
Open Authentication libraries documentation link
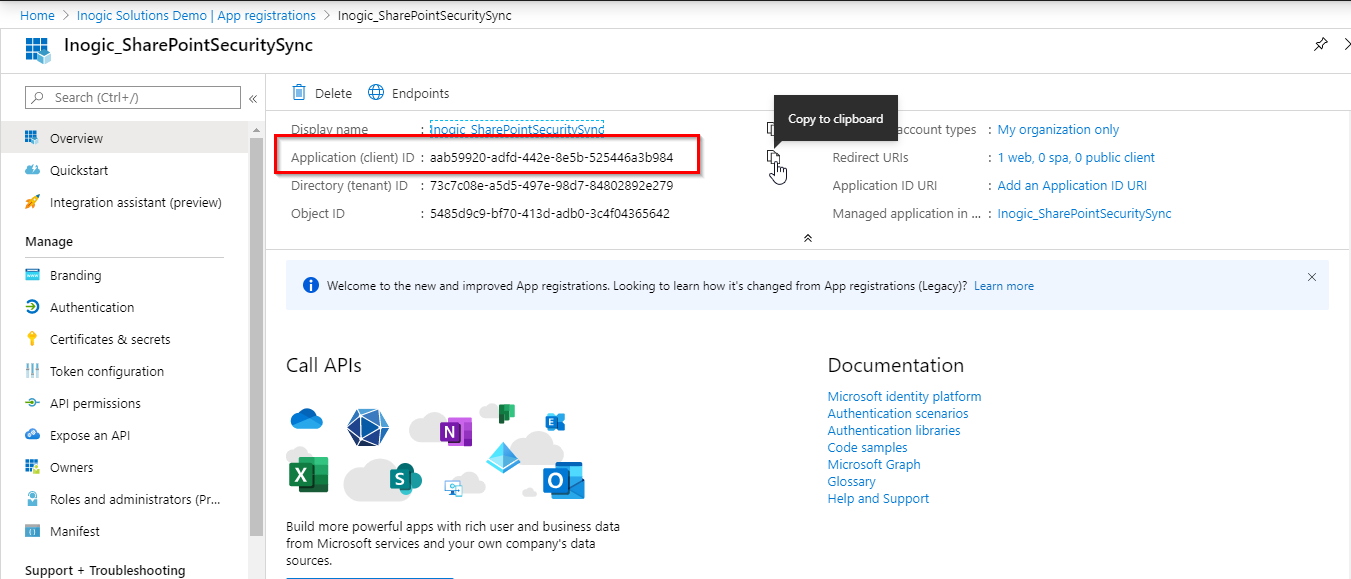click(x=894, y=430)
